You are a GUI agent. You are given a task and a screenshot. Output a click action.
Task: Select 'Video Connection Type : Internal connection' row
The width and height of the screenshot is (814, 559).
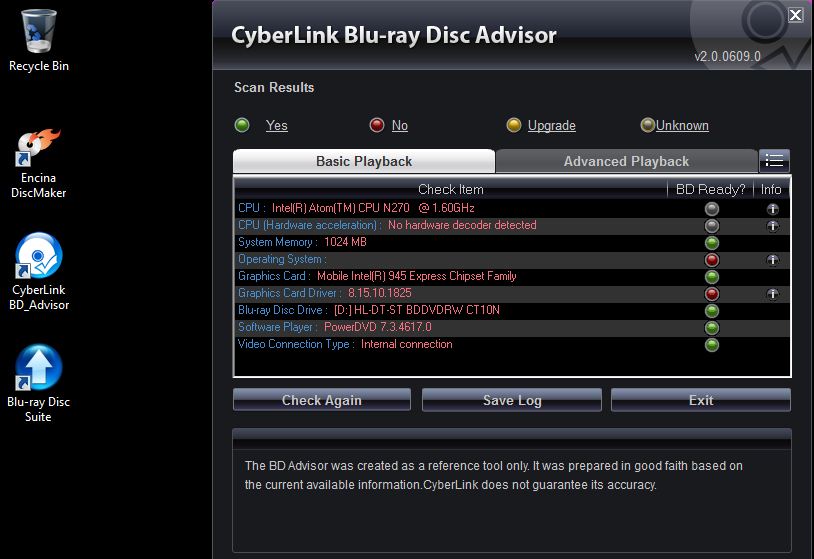512,344
